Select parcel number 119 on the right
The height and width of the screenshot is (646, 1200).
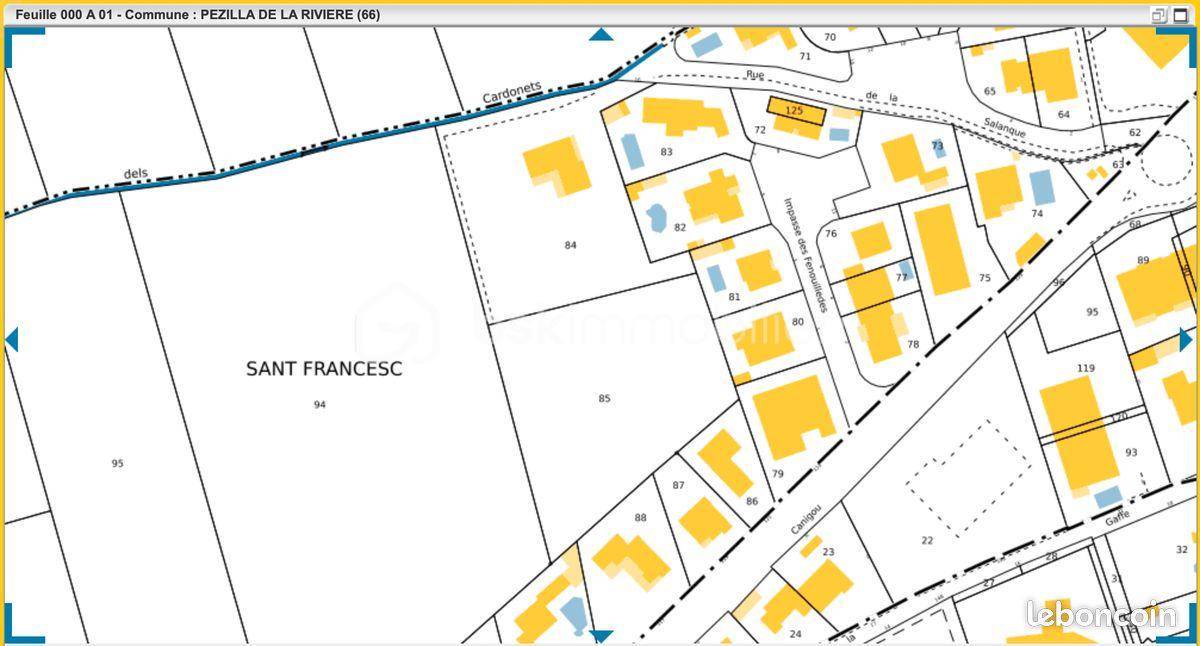click(x=1086, y=368)
